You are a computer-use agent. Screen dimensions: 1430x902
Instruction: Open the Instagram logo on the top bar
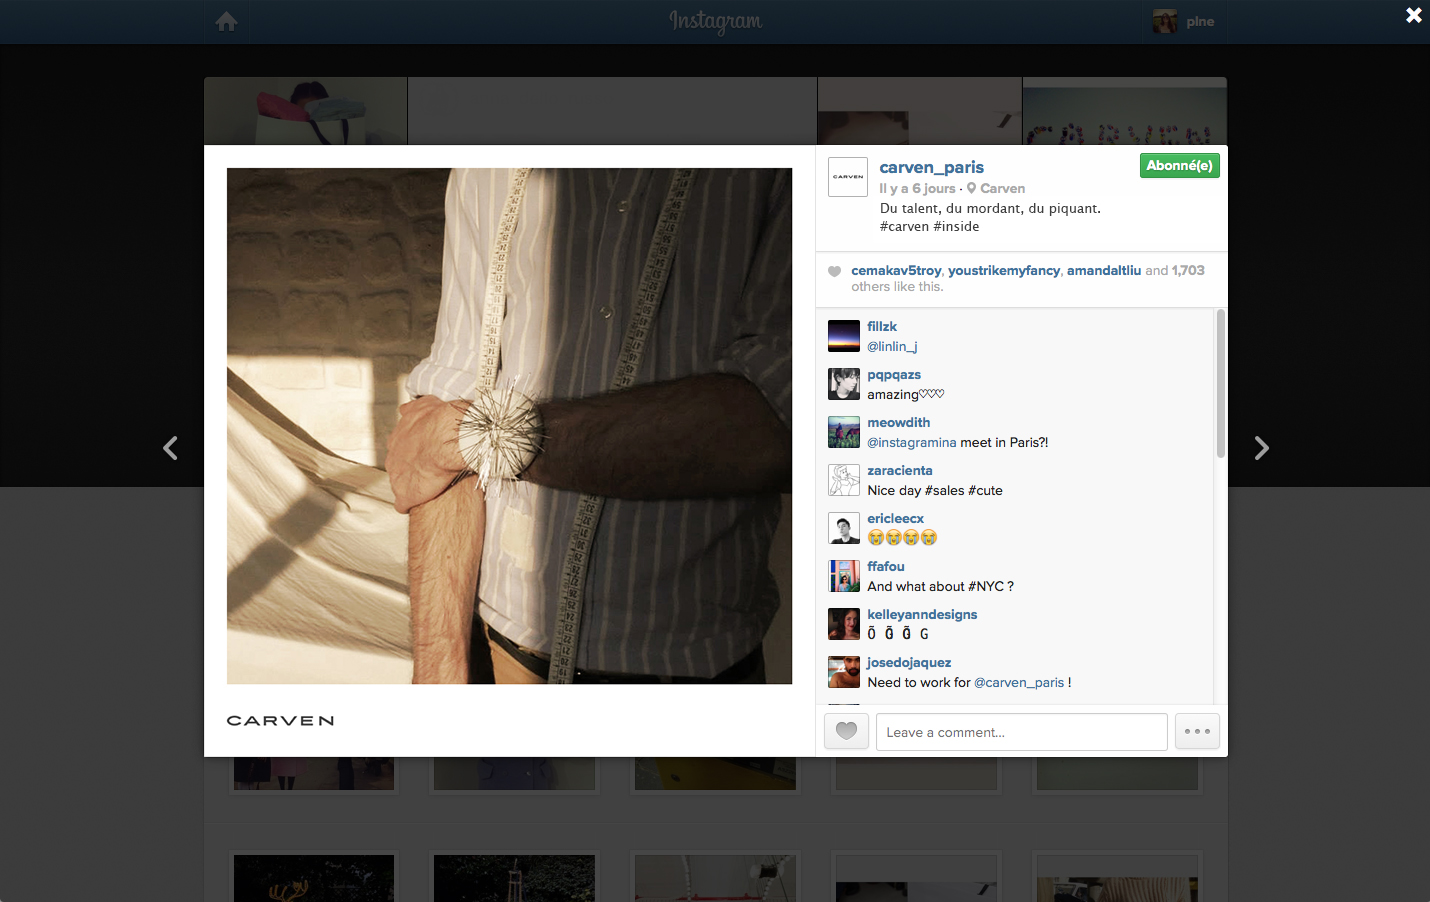pos(715,21)
